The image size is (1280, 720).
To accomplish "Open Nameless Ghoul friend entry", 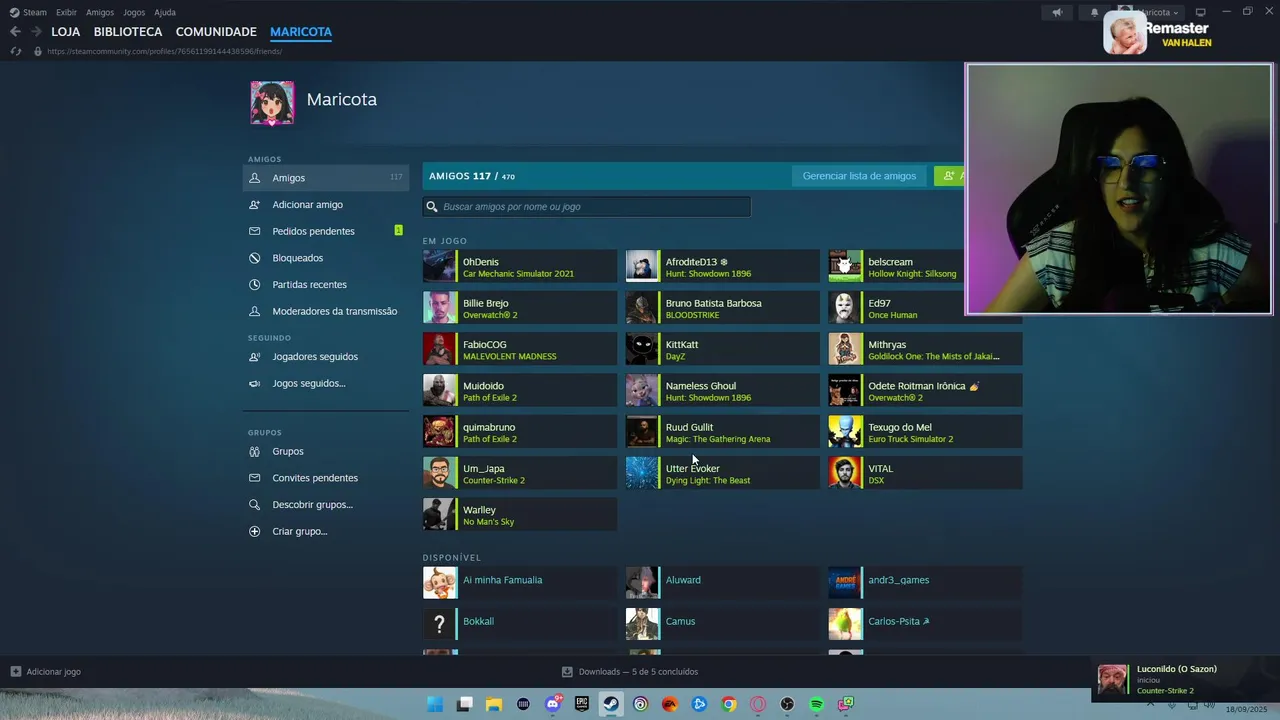I will 723,391.
